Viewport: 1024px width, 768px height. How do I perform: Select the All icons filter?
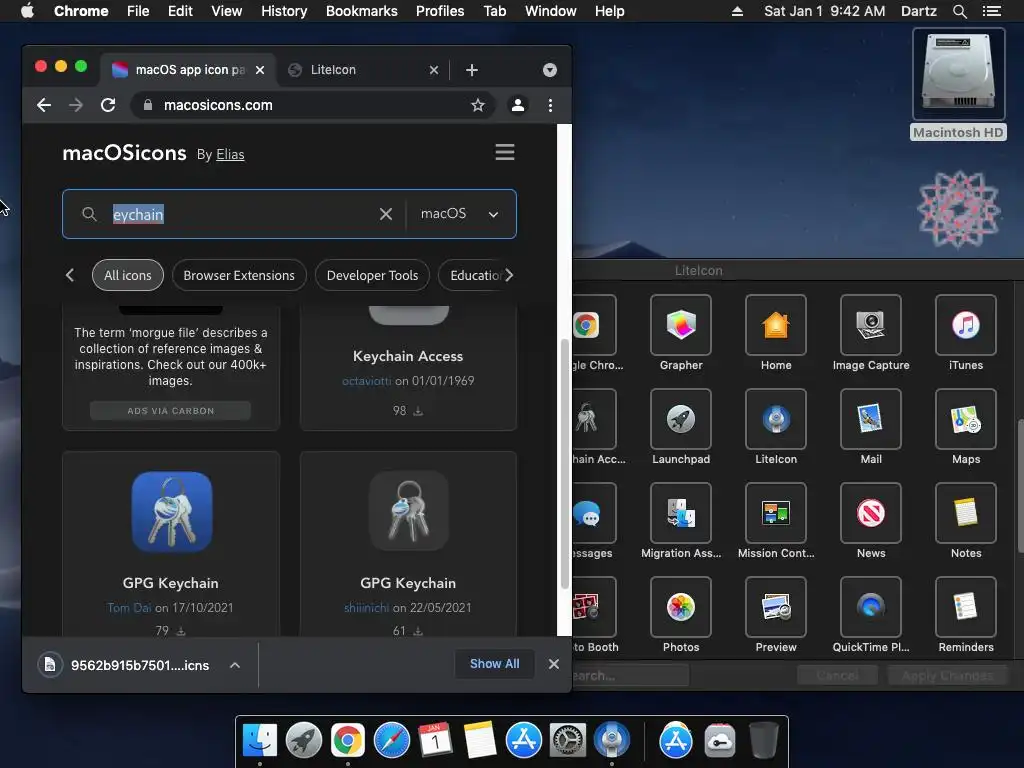click(128, 276)
